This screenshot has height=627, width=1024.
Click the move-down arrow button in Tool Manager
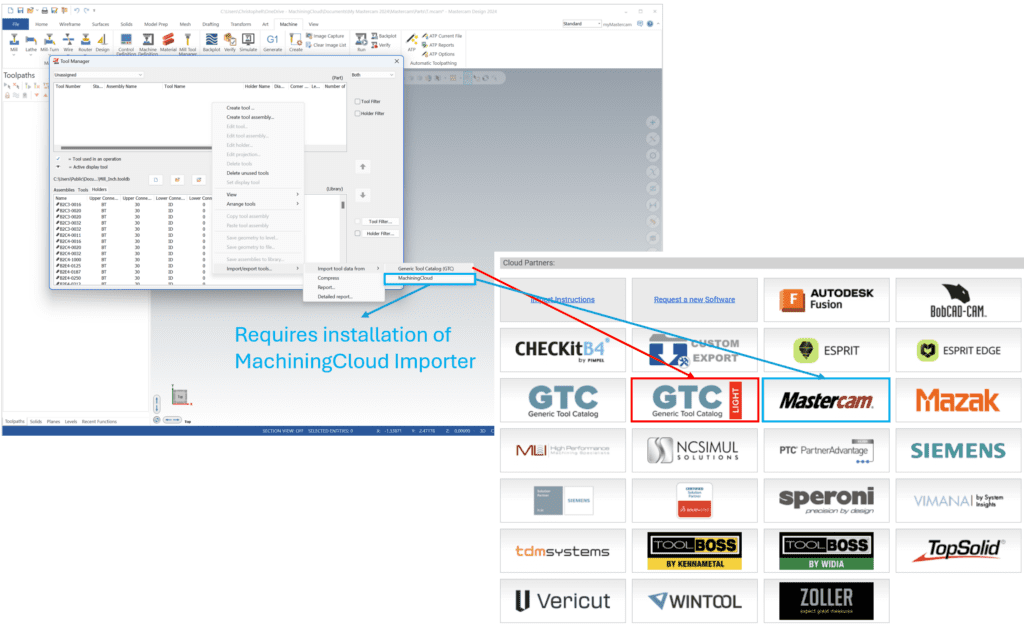pos(363,195)
